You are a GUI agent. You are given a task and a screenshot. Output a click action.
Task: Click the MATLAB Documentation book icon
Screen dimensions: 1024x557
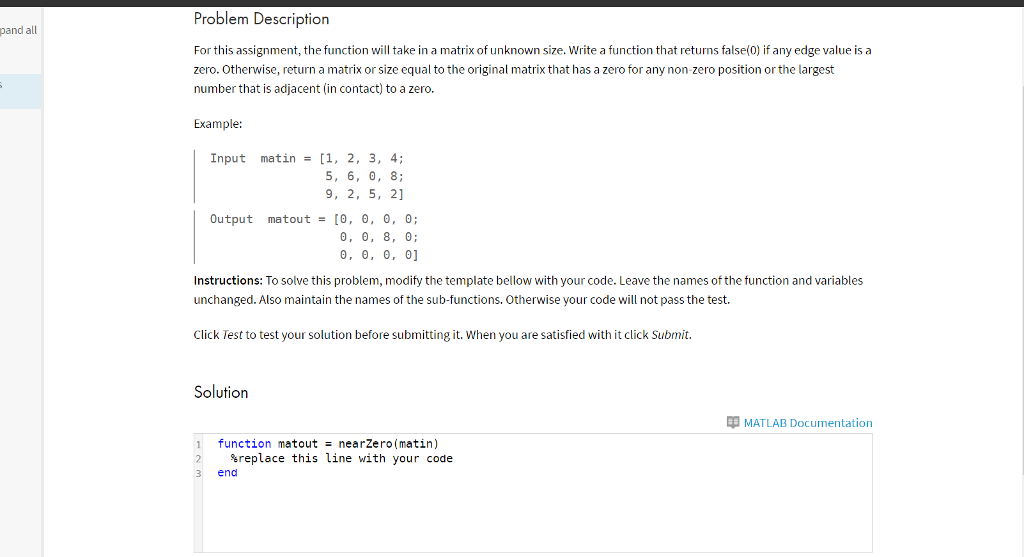733,422
